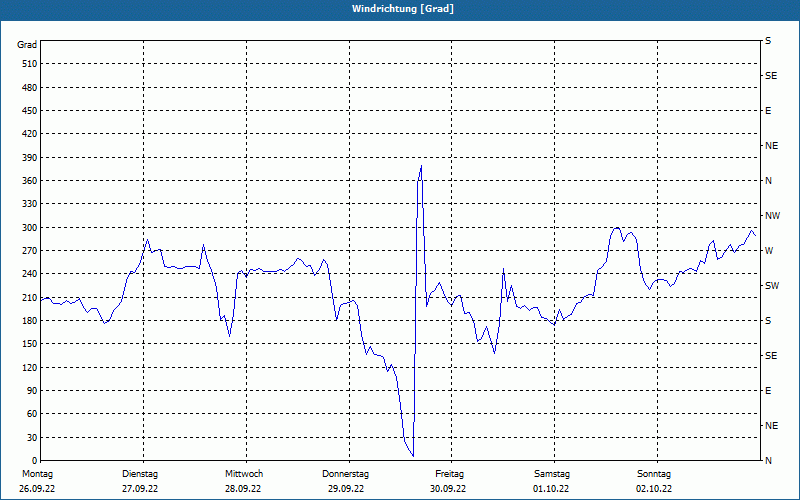
Task: Click the topmost 'S' compass label
Action: pos(768,41)
